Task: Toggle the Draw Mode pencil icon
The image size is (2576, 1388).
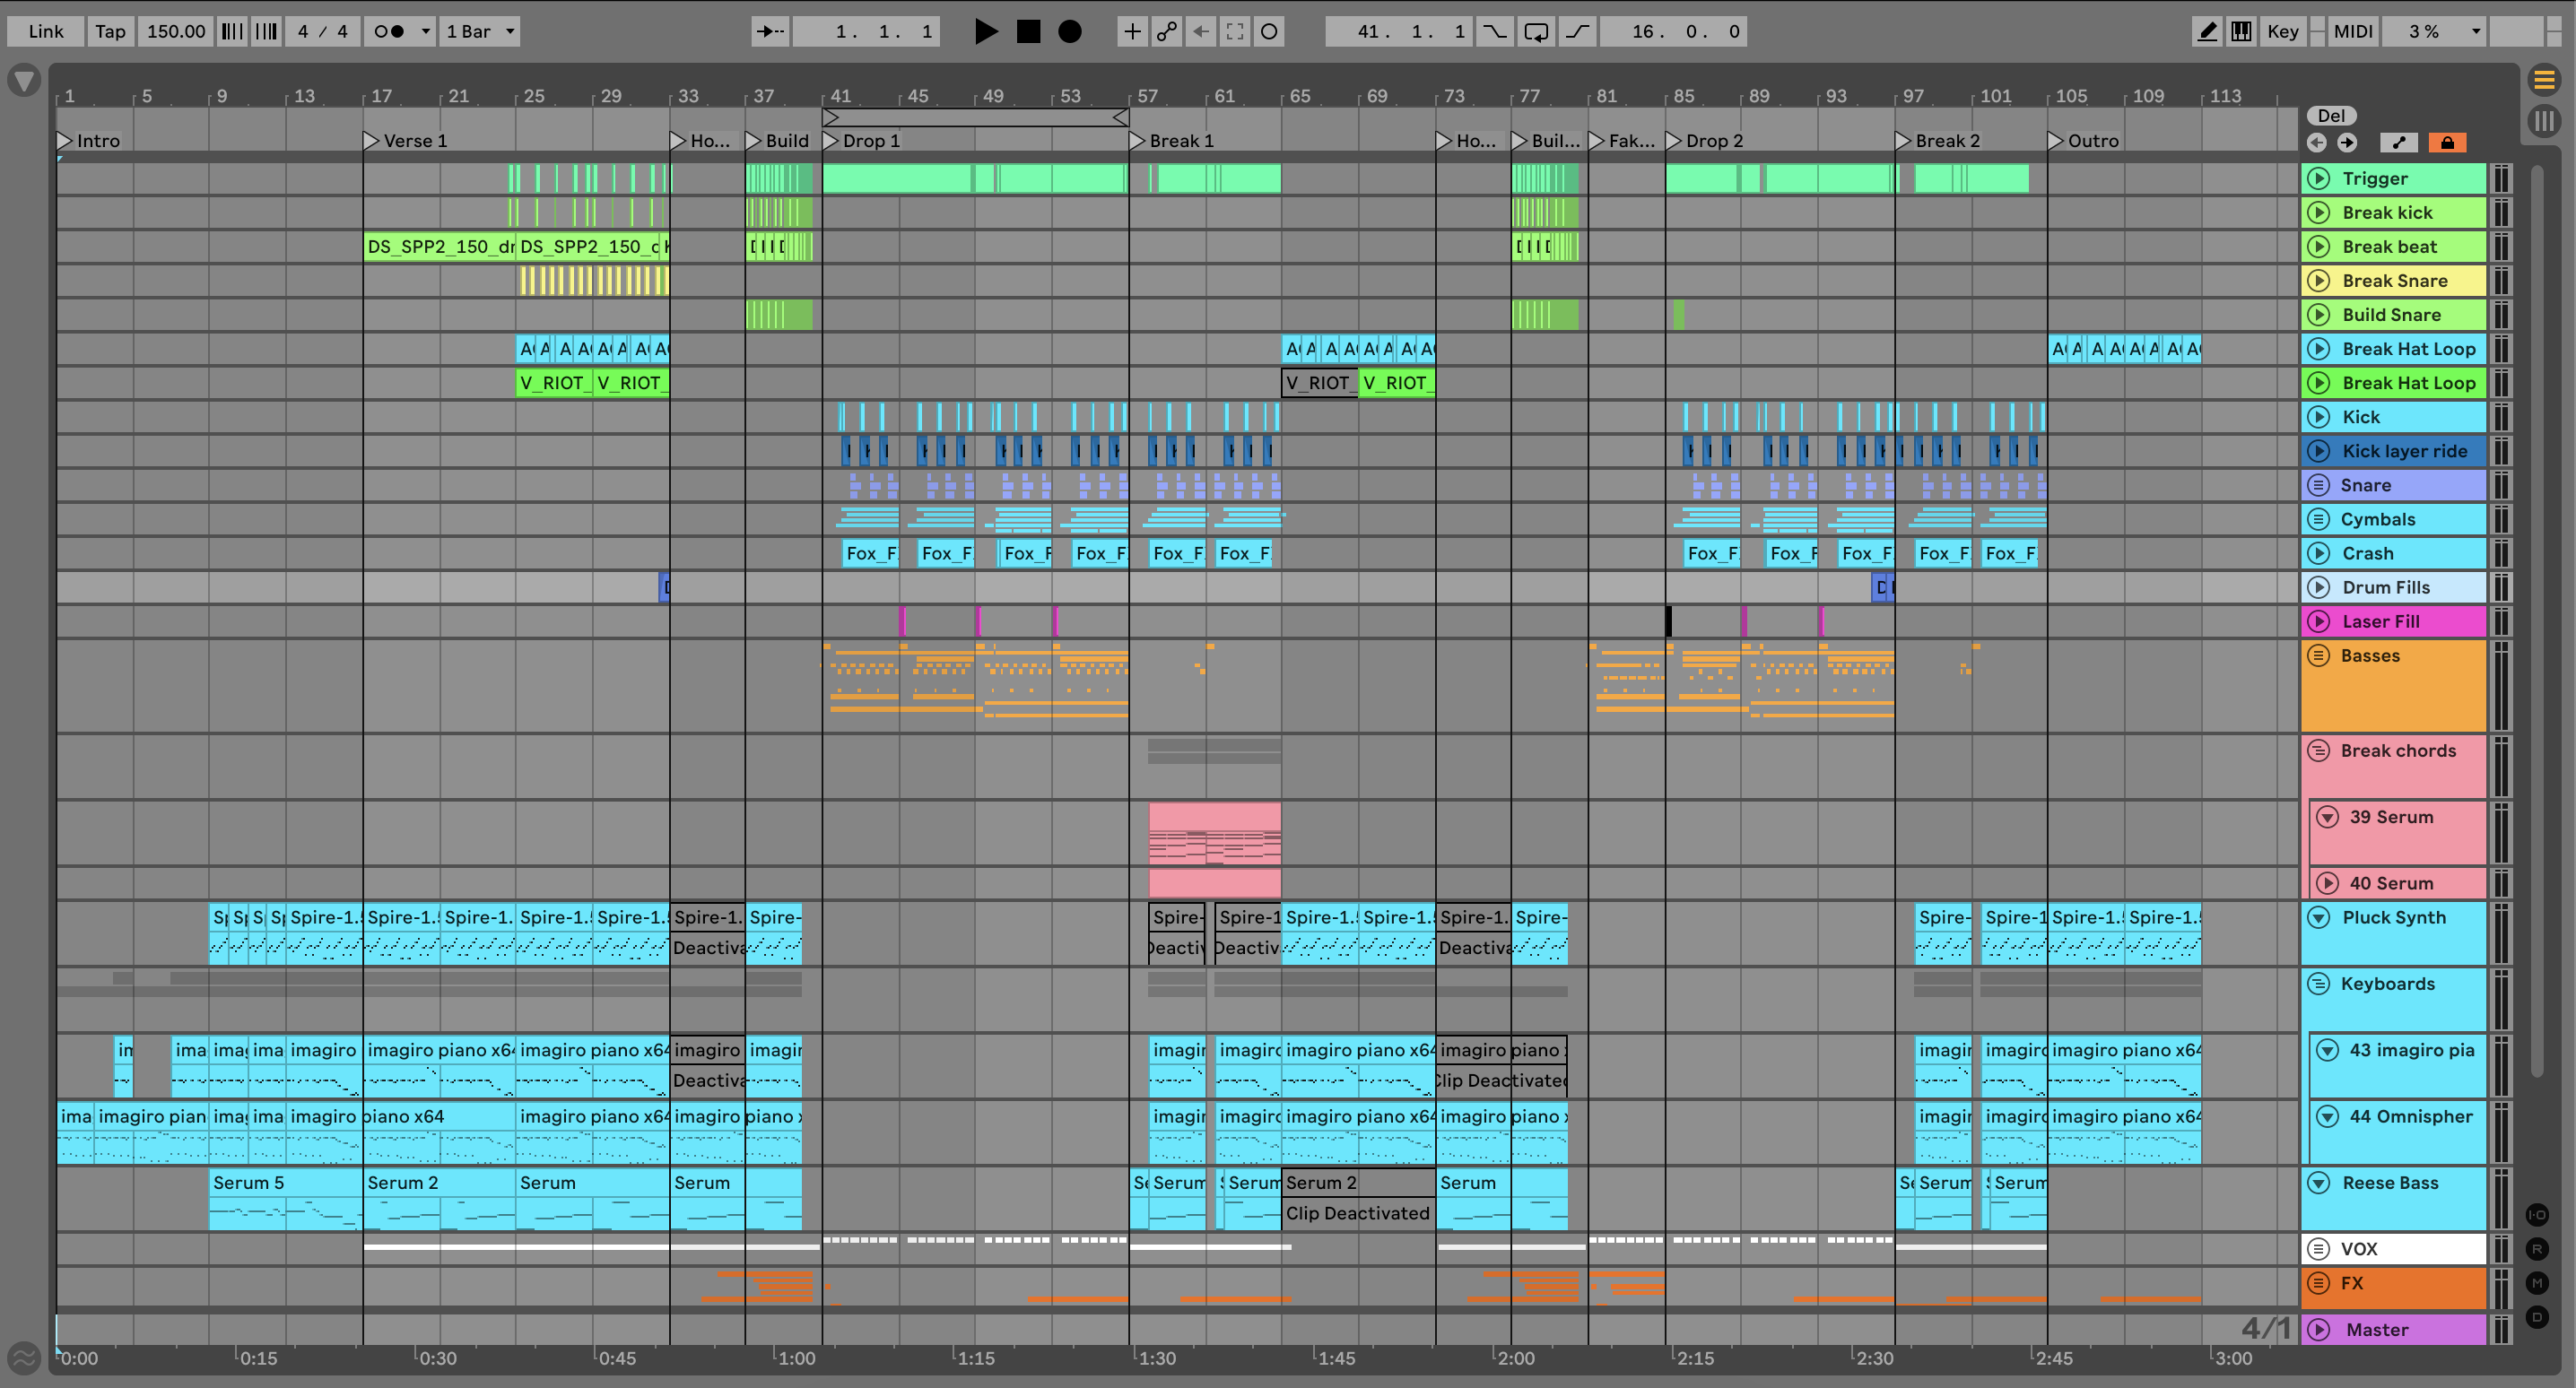Action: (x=2207, y=31)
